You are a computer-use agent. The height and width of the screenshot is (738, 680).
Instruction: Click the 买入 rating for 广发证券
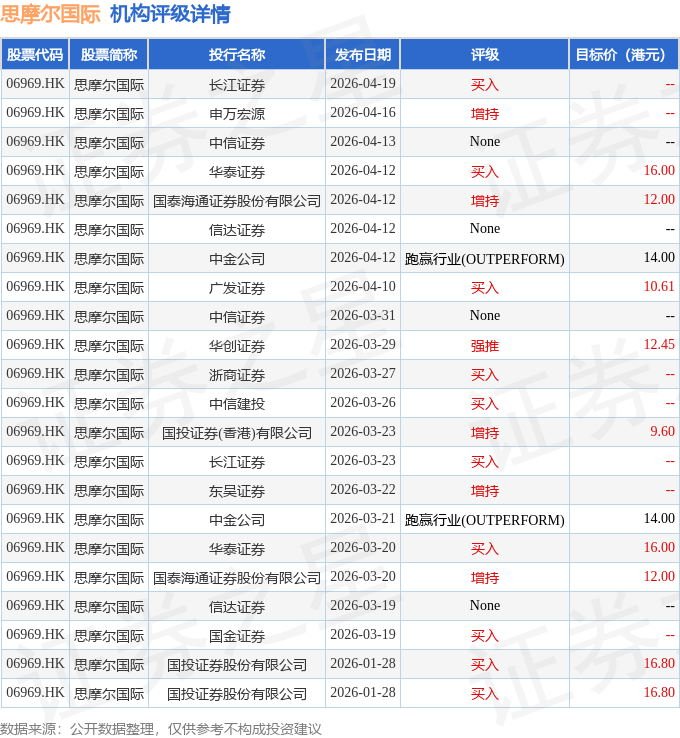coord(485,288)
